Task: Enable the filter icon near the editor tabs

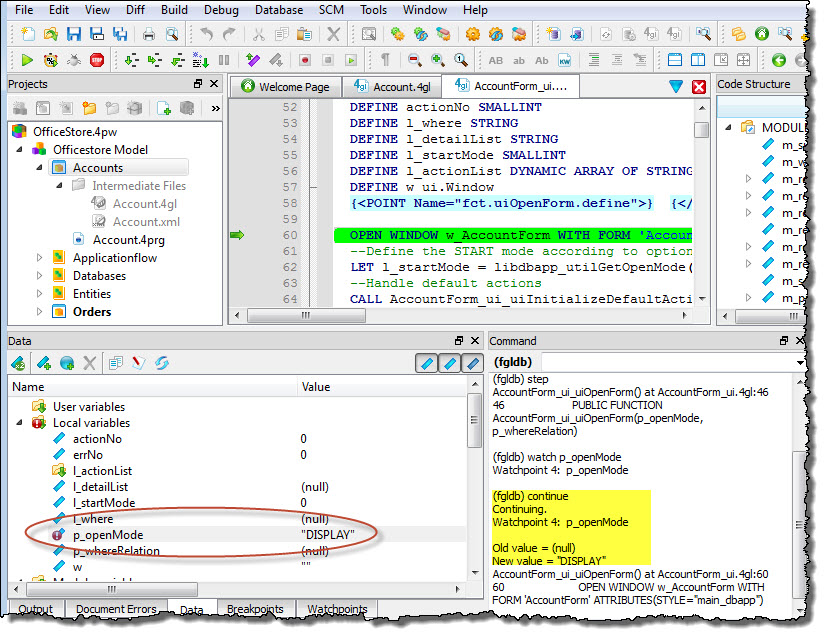Action: click(x=677, y=87)
